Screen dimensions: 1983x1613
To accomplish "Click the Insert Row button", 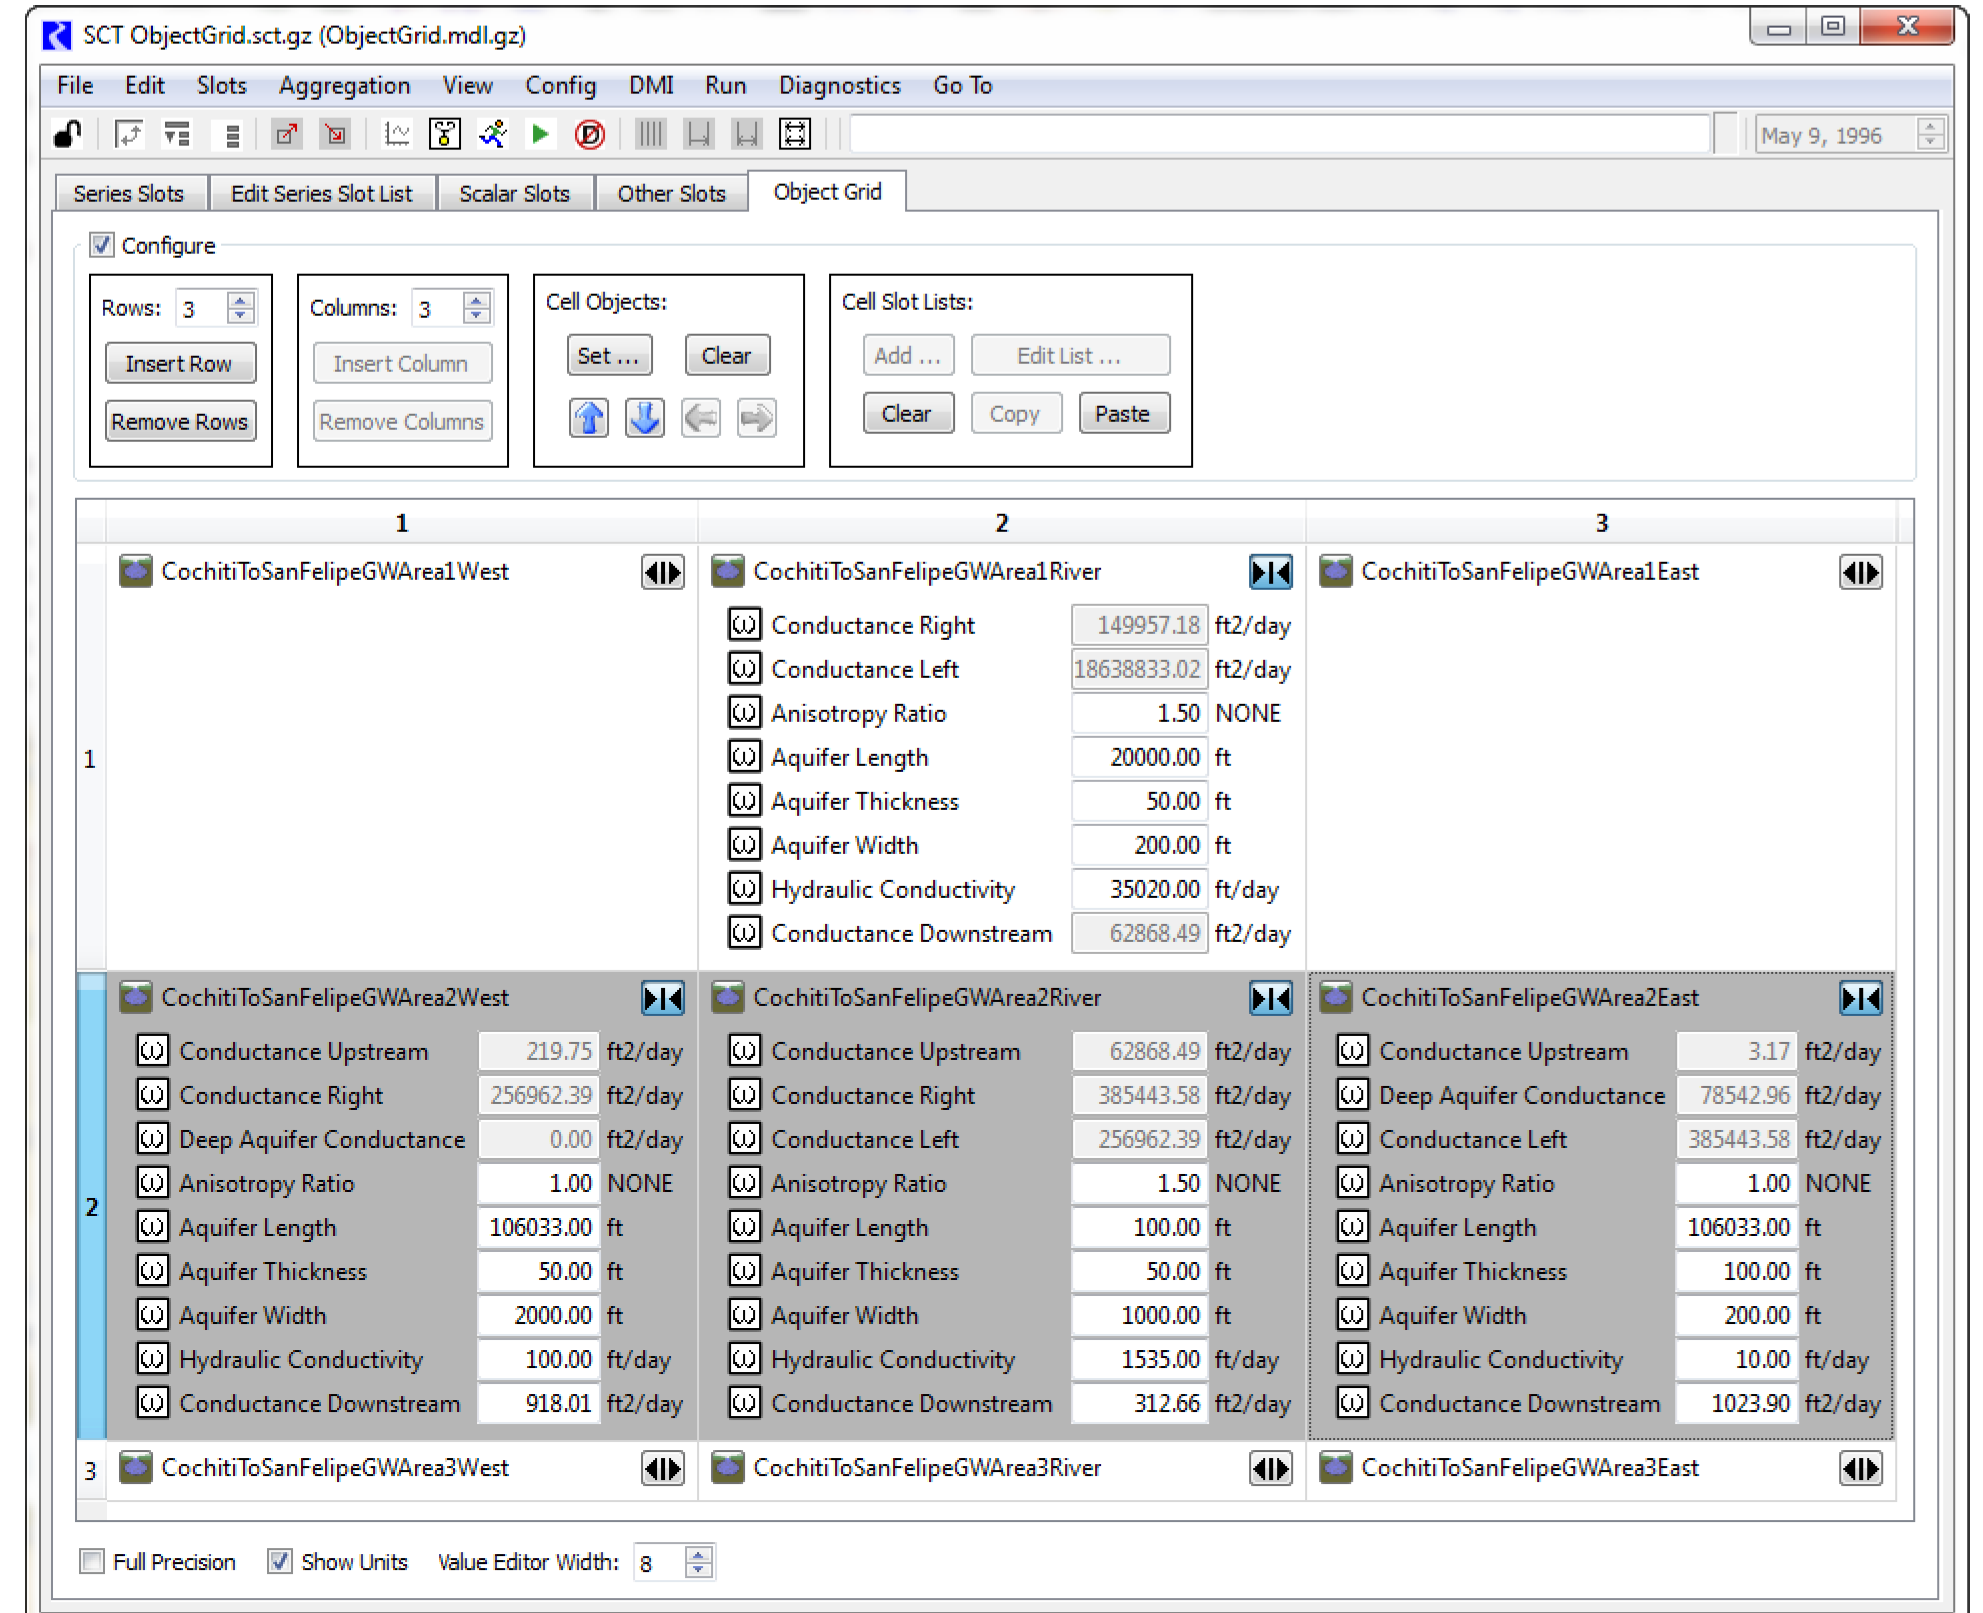I will pyautogui.click(x=179, y=364).
